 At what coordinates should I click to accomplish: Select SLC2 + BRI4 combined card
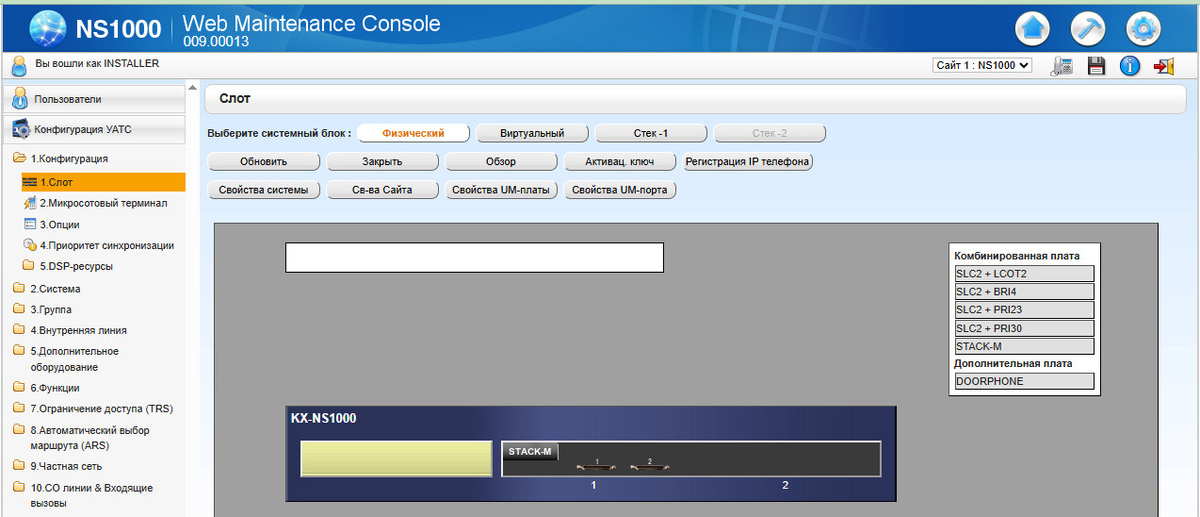(x=1024, y=292)
